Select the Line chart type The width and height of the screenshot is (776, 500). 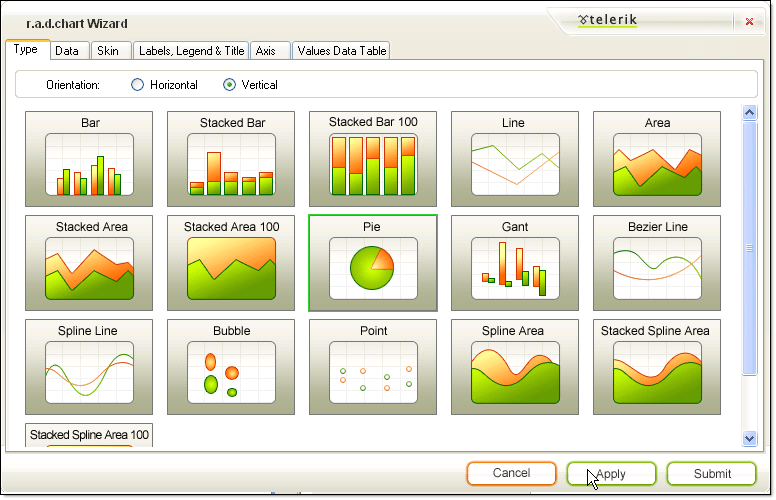coord(515,159)
